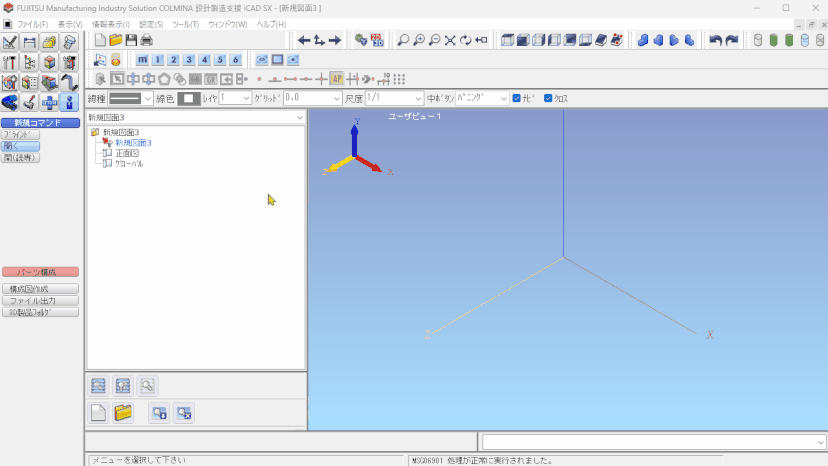Select 正面図 in the tree
Viewport: 828px width, 466px height.
tap(127, 153)
